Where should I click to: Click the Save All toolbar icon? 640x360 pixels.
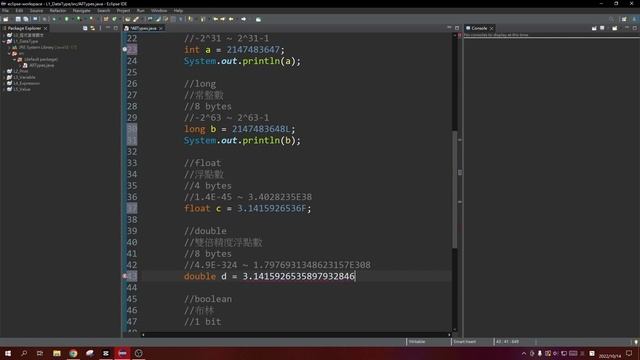click(x=26, y=19)
